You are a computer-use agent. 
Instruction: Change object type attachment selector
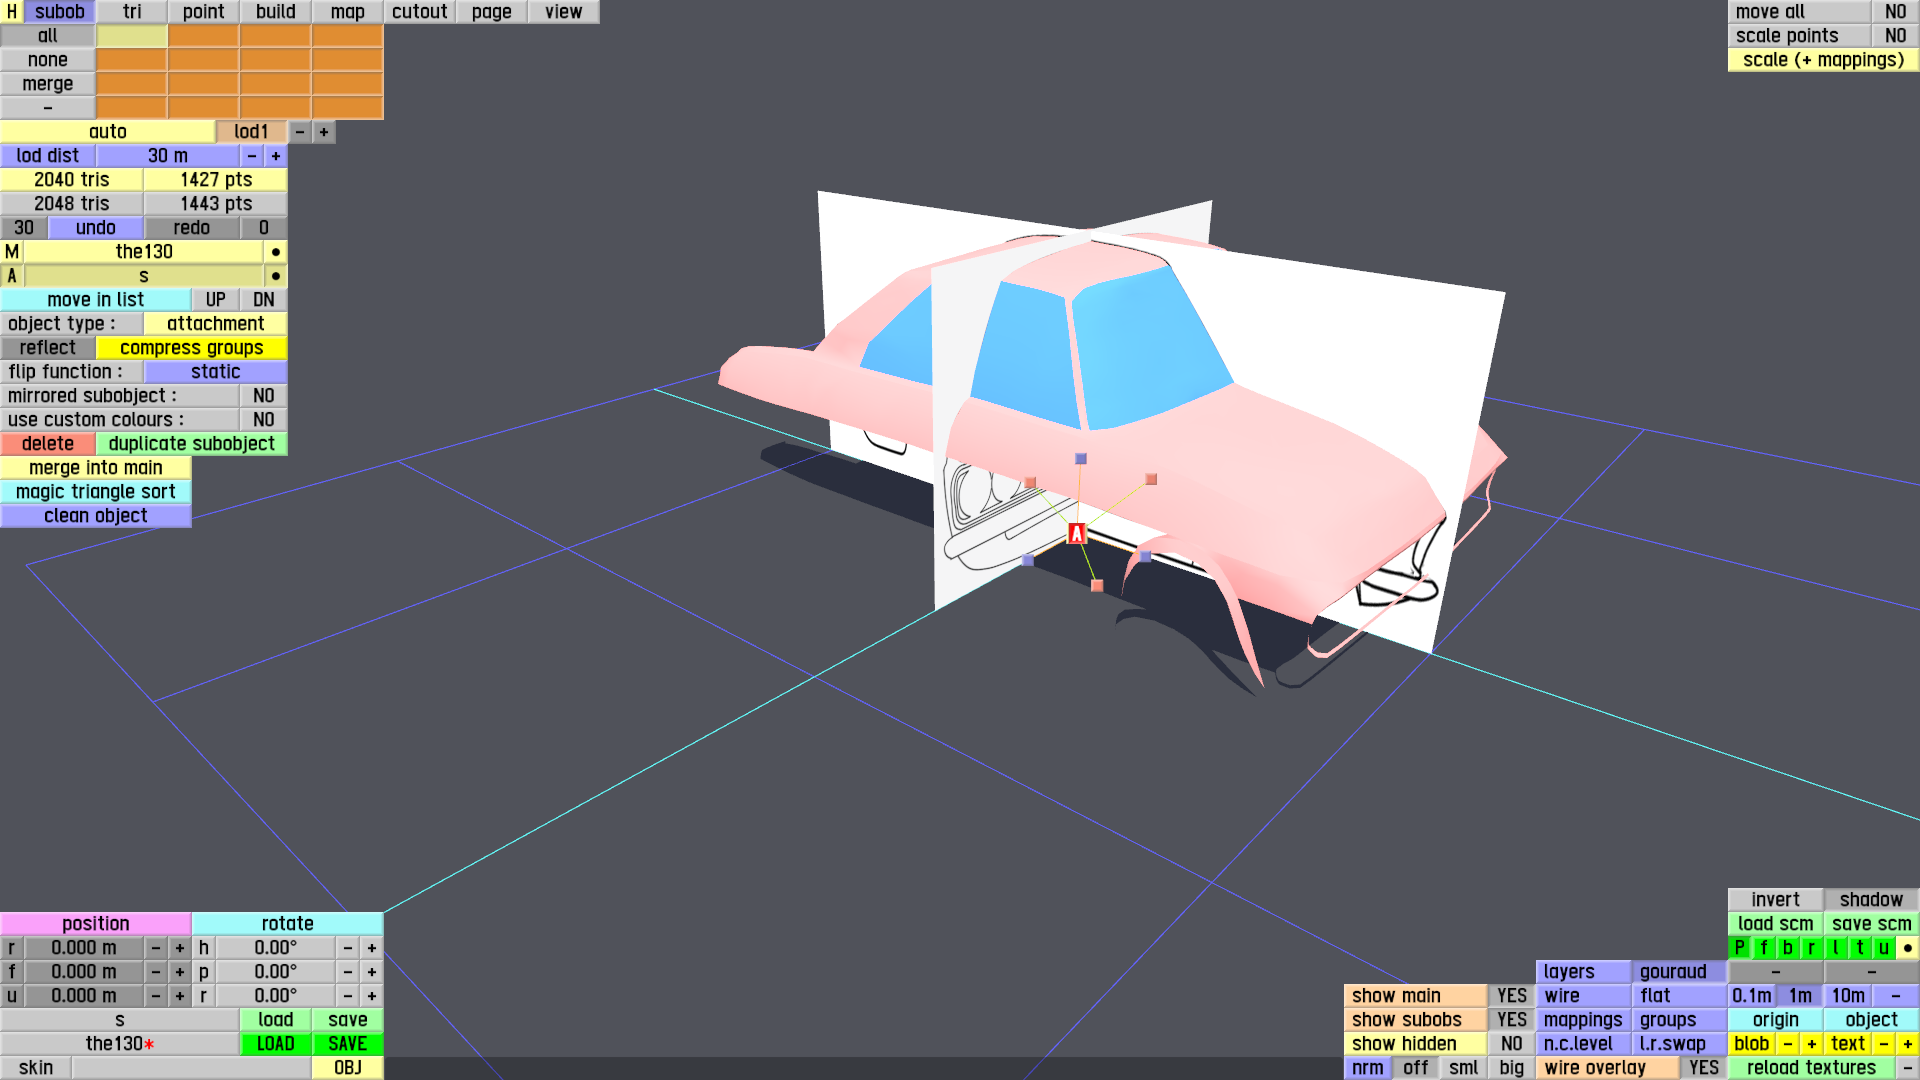tap(215, 324)
